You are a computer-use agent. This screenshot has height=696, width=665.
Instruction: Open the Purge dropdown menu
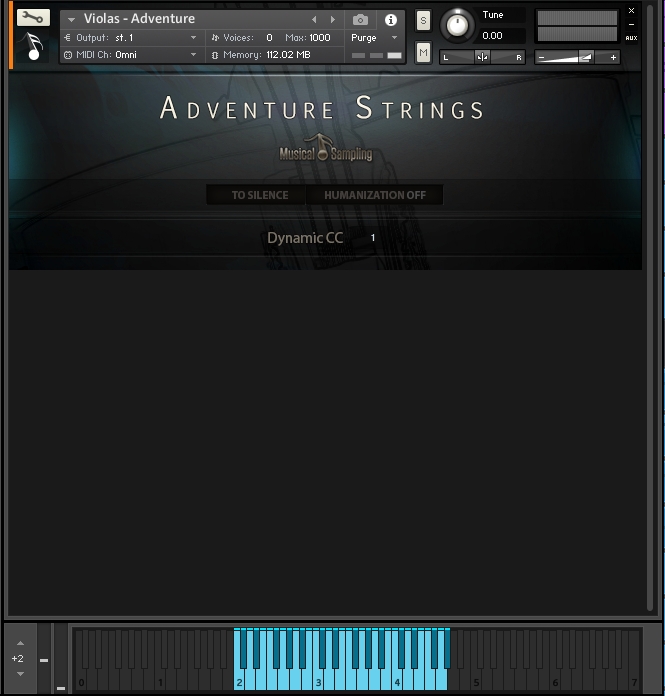pos(374,38)
